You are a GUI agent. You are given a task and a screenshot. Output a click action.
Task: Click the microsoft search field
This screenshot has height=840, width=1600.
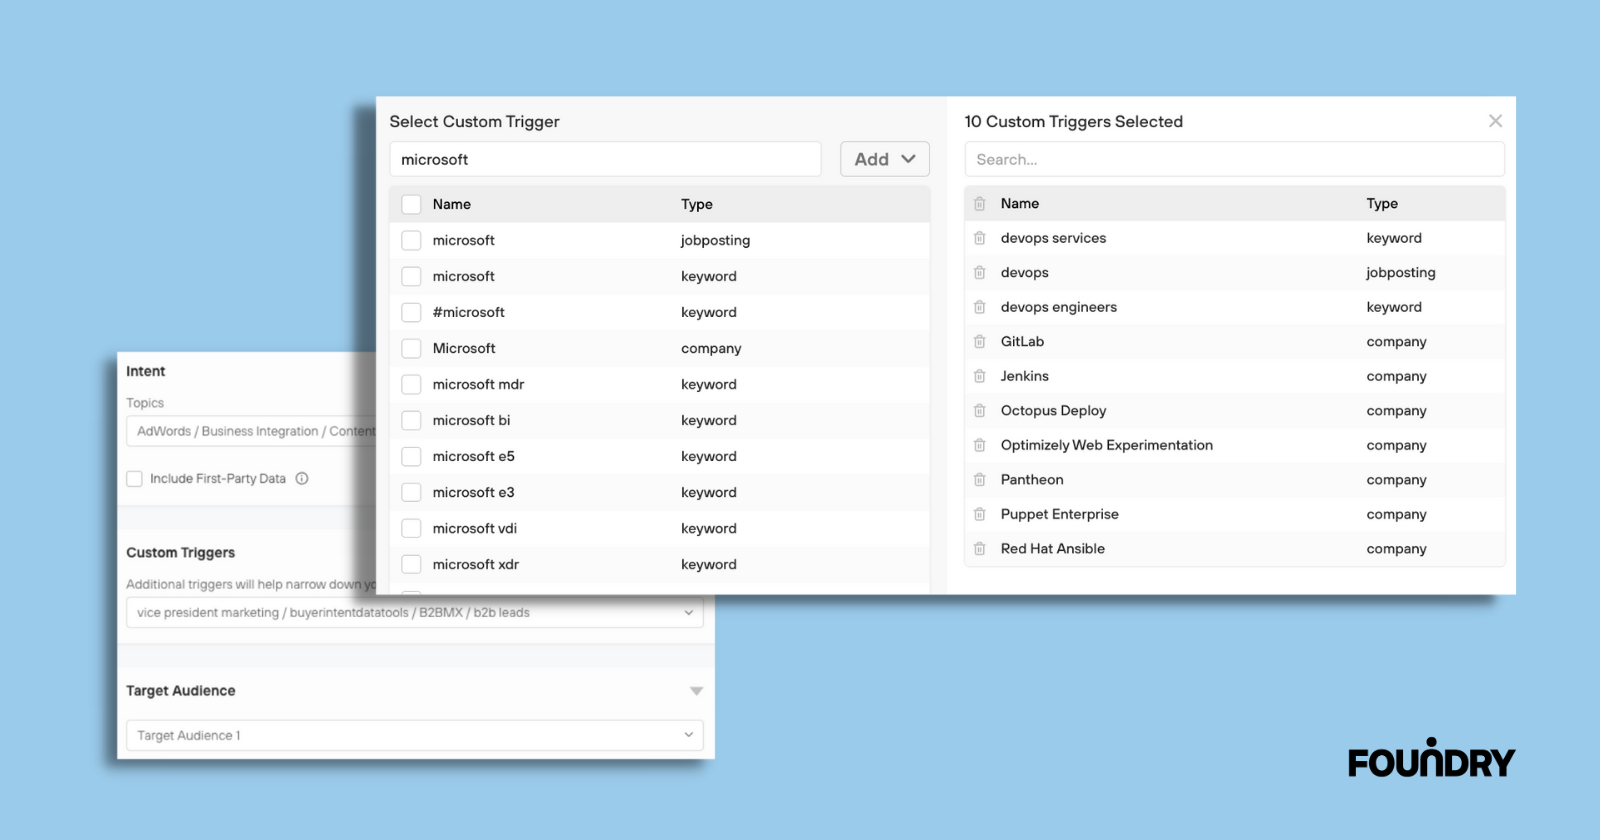(x=605, y=159)
